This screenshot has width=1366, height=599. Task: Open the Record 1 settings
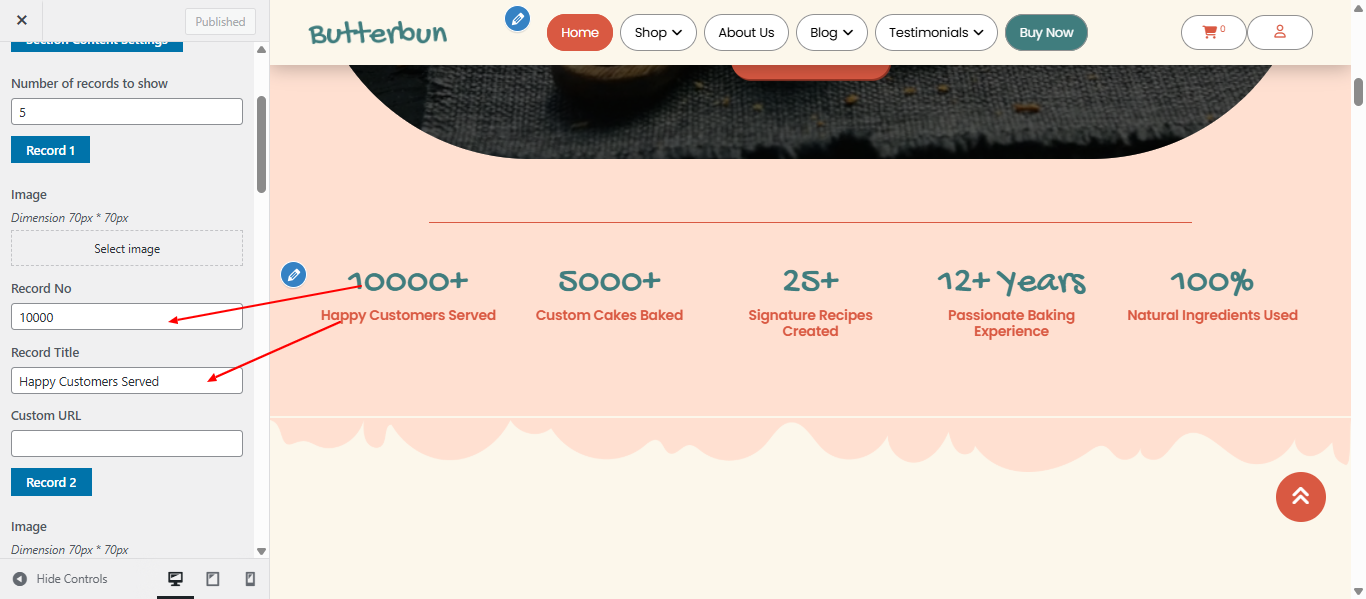pos(50,149)
